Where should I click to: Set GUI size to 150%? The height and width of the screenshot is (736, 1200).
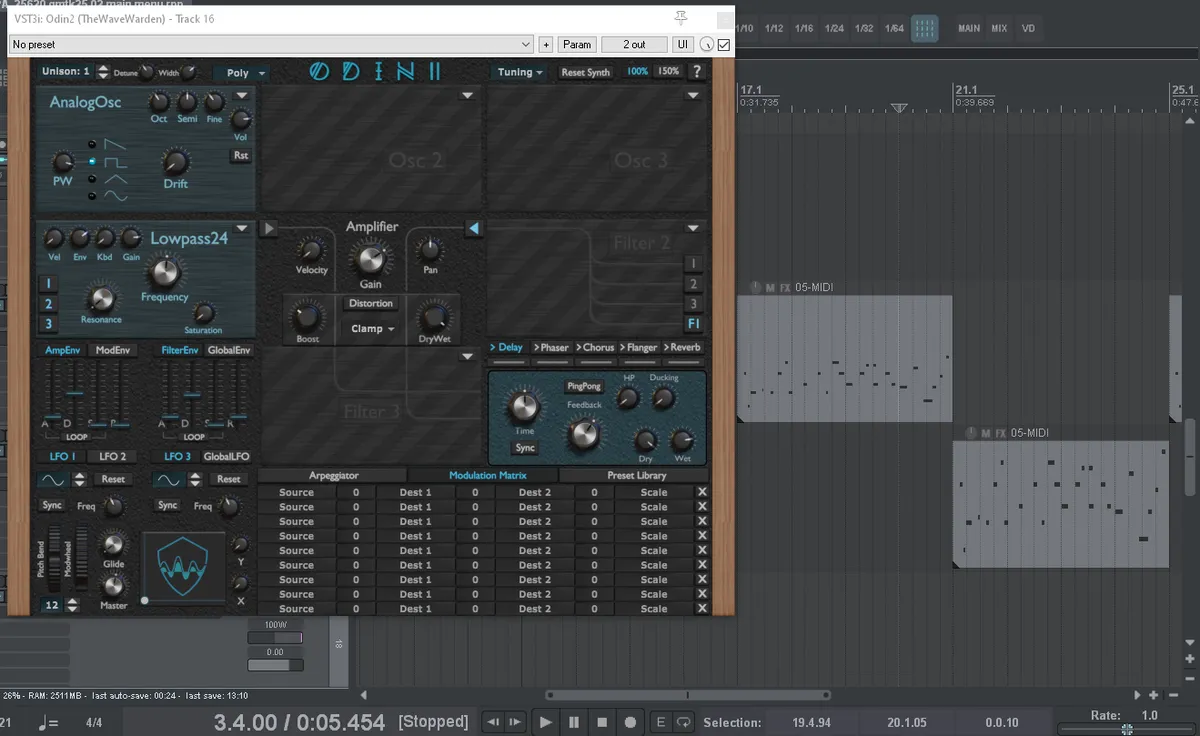tap(668, 72)
